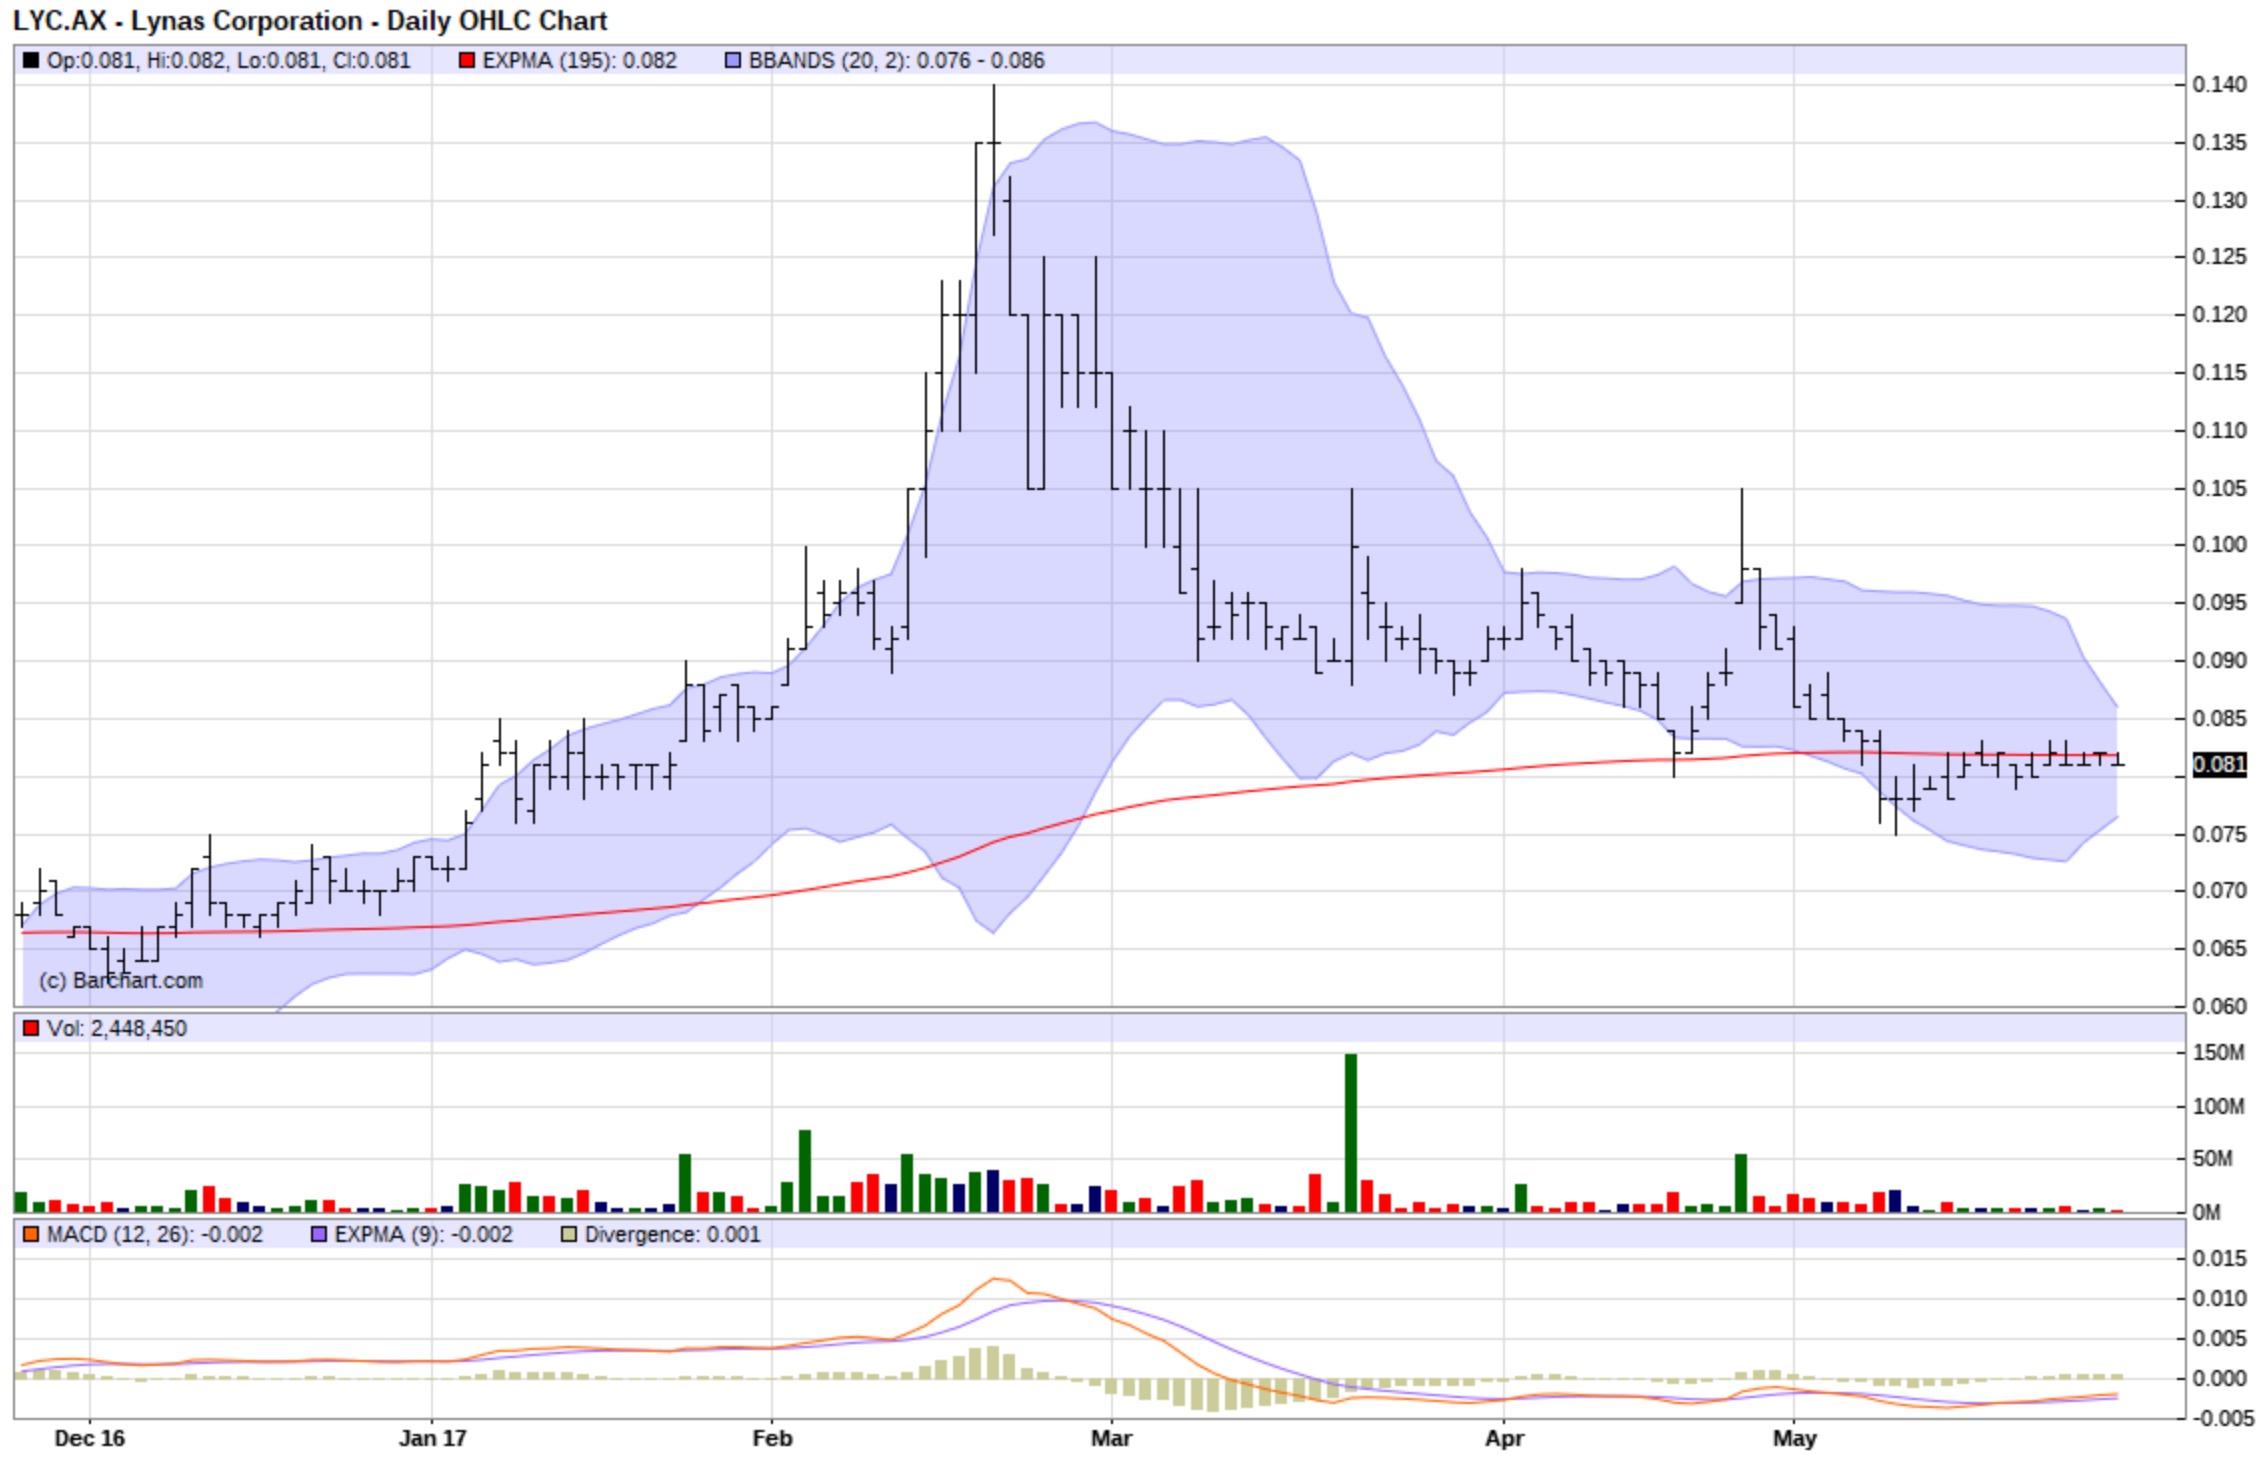Click the EXPMA (9): -0.002 label
2262x1467 pixels.
coord(424,1235)
